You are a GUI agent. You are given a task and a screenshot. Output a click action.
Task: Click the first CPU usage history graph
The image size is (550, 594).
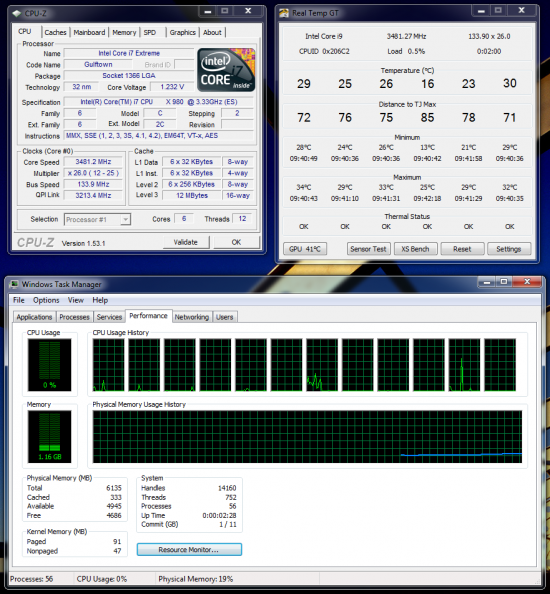click(108, 365)
